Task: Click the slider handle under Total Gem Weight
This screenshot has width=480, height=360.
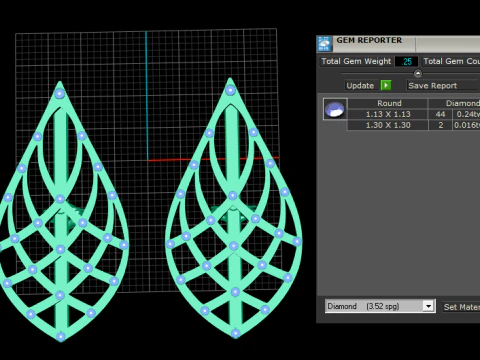Action: click(418, 73)
